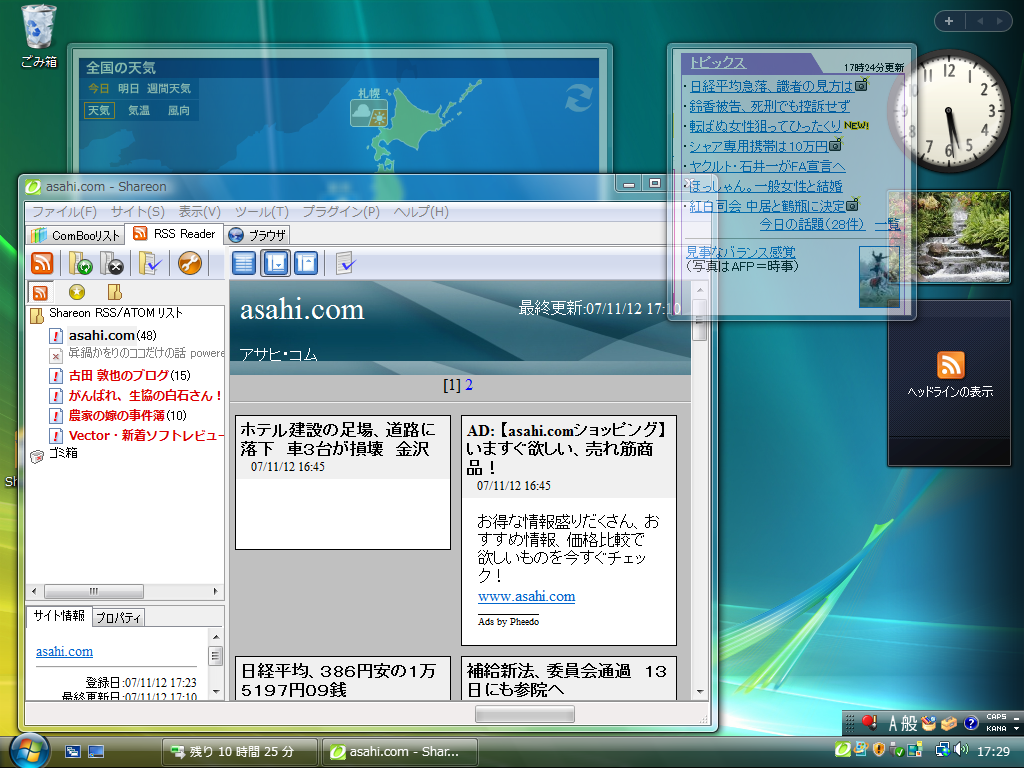Screen dimensions: 1024x768
Task: Open the サイト(S) menu
Action: pos(138,212)
